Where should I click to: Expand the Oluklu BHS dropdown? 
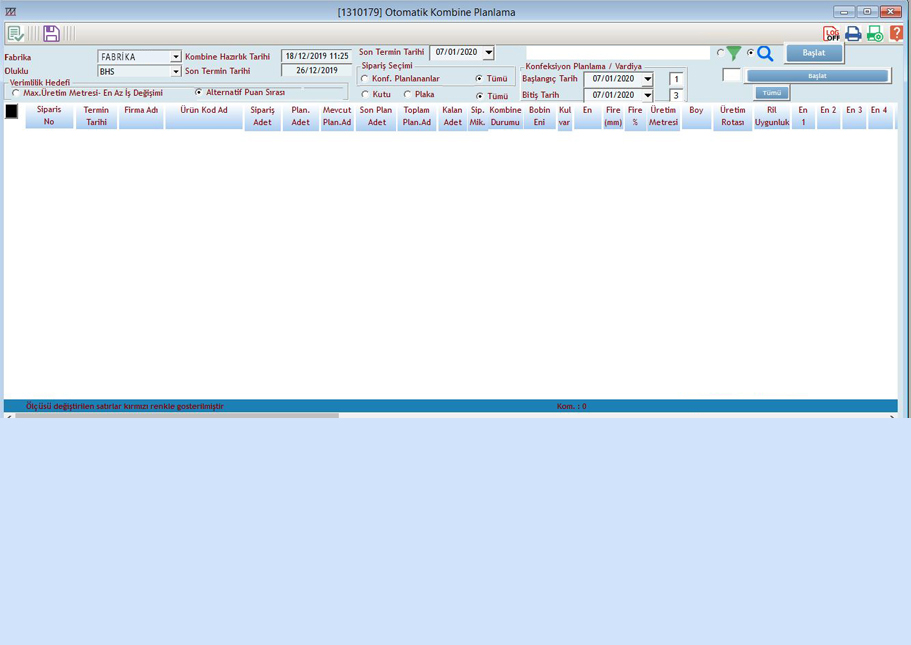(176, 72)
